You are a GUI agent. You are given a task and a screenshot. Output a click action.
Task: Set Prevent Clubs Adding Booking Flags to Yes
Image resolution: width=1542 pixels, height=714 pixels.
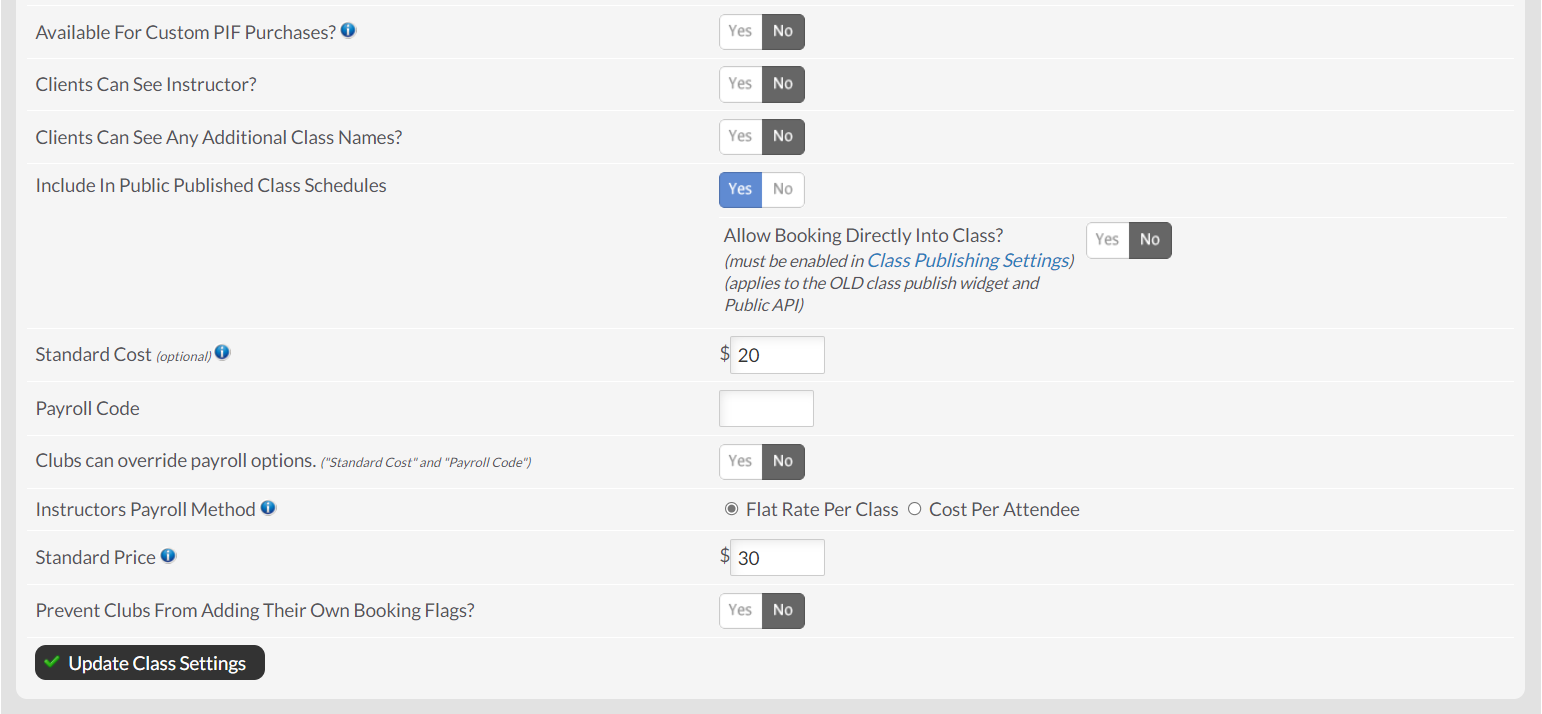pyautogui.click(x=740, y=610)
